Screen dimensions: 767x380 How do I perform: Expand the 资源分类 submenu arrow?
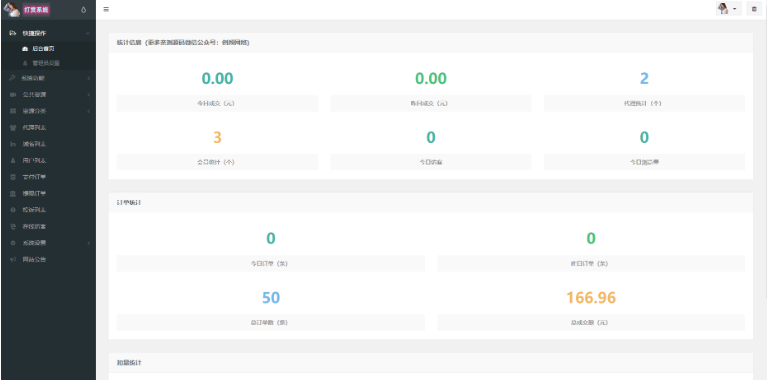89,111
